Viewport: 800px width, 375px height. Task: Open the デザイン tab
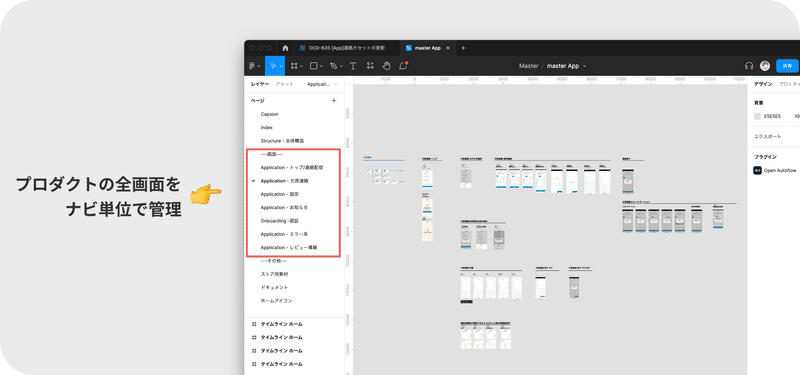coord(763,84)
